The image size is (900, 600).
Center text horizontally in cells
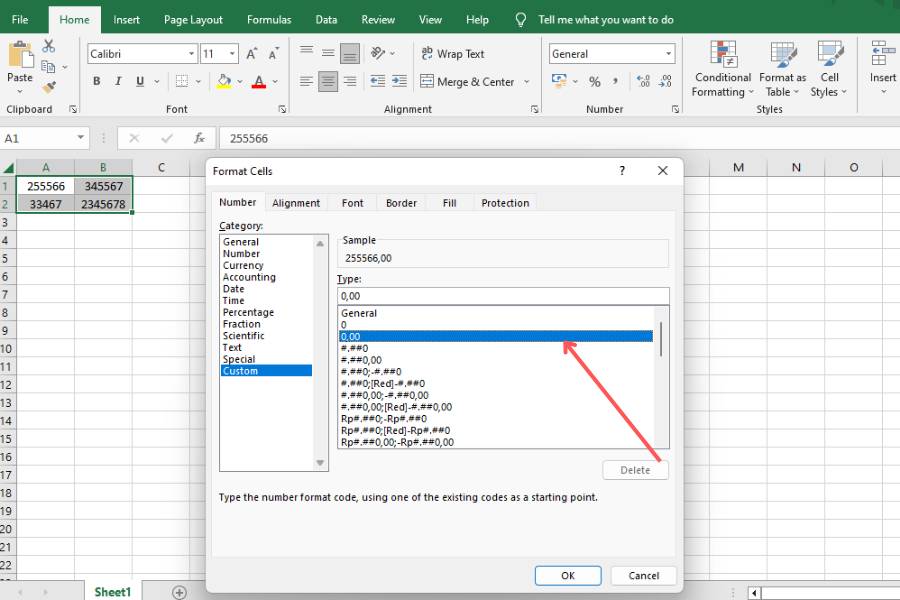click(x=328, y=82)
